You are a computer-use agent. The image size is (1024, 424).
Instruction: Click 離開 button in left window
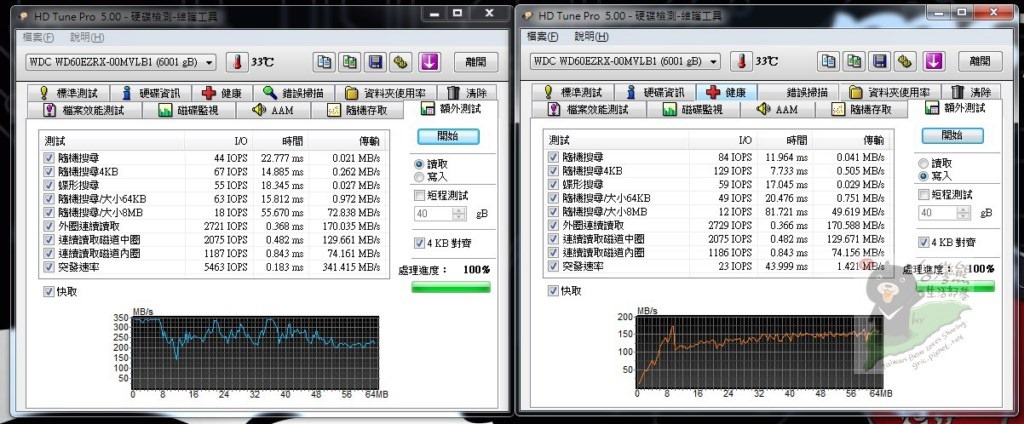(x=475, y=62)
